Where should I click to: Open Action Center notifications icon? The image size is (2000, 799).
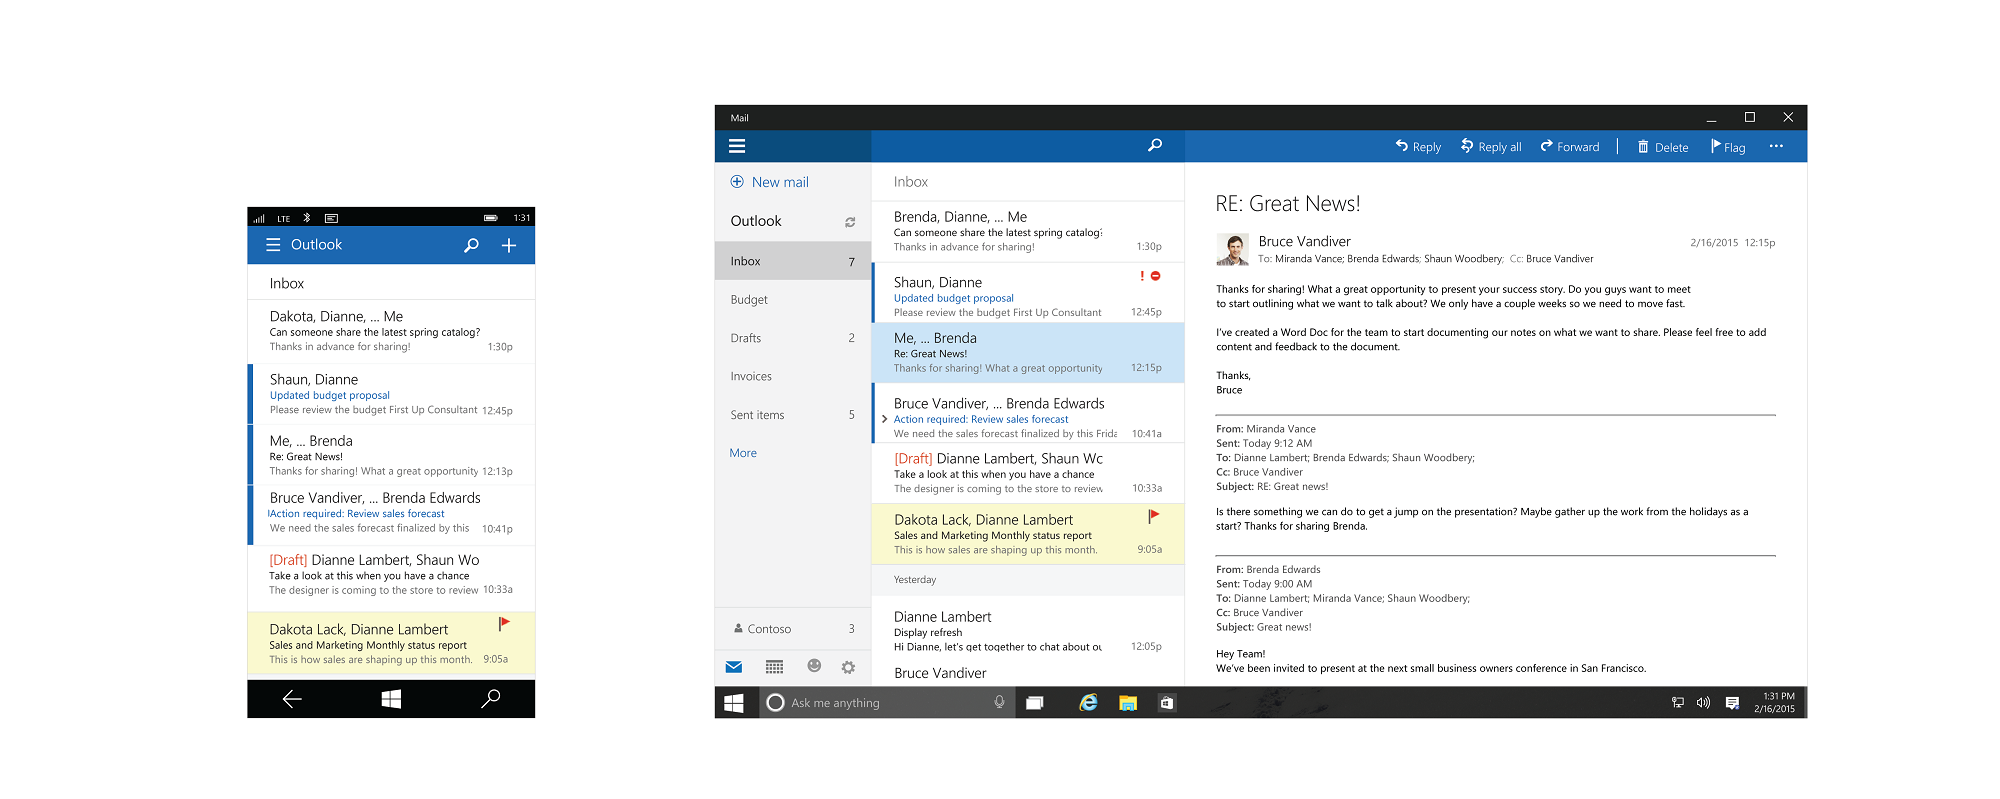[x=1732, y=703]
